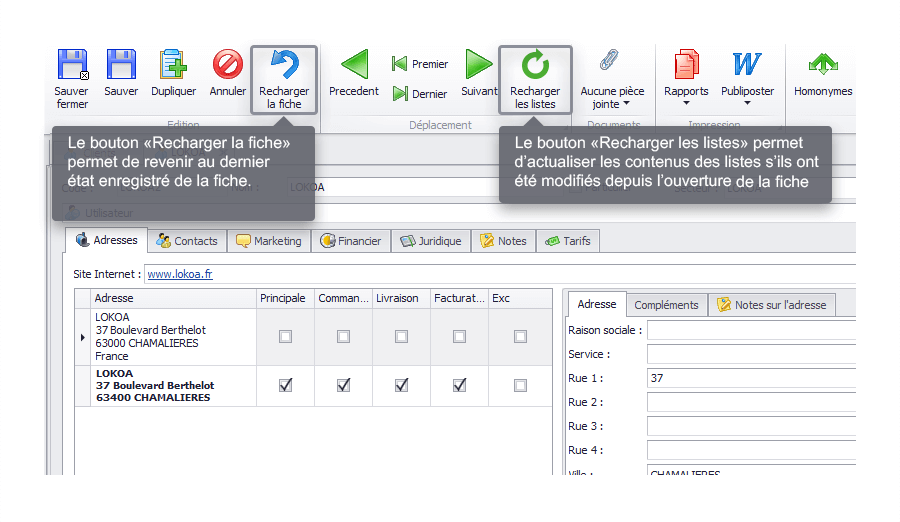This screenshot has height=522, width=900.
Task: Check Exc for 63000 CHAMALIERES address
Action: pos(520,337)
